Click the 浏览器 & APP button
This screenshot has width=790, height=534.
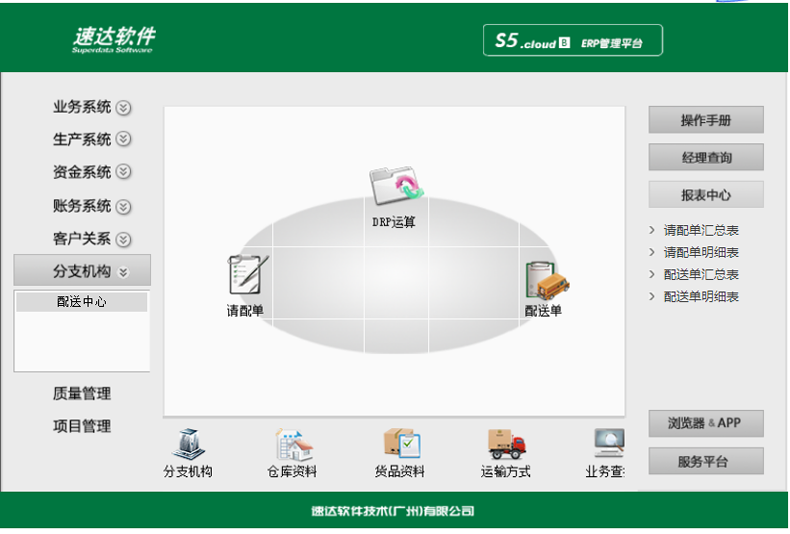click(706, 423)
